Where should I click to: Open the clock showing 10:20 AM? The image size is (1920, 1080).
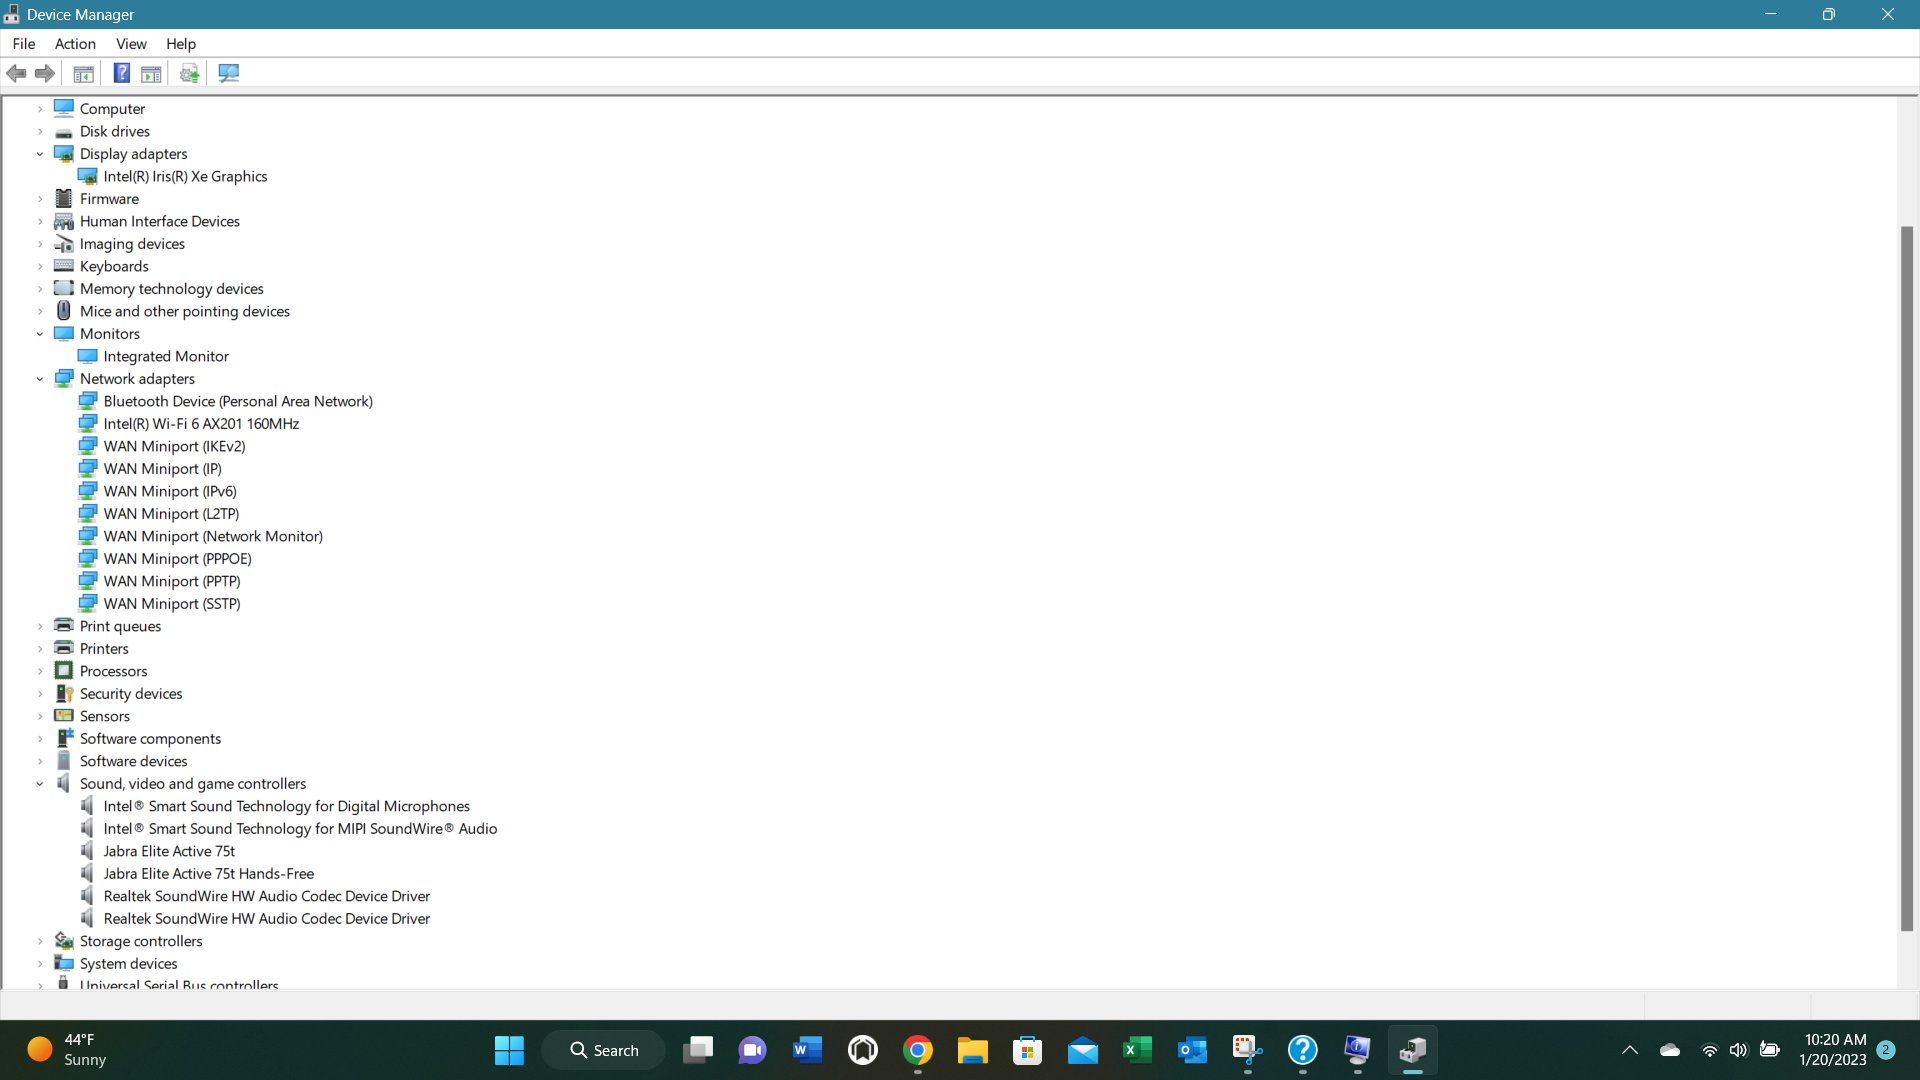[1833, 1050]
